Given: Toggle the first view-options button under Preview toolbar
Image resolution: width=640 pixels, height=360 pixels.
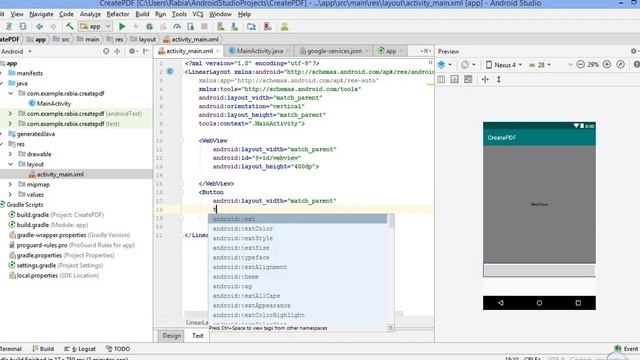Looking at the screenshot, I should point(441,79).
